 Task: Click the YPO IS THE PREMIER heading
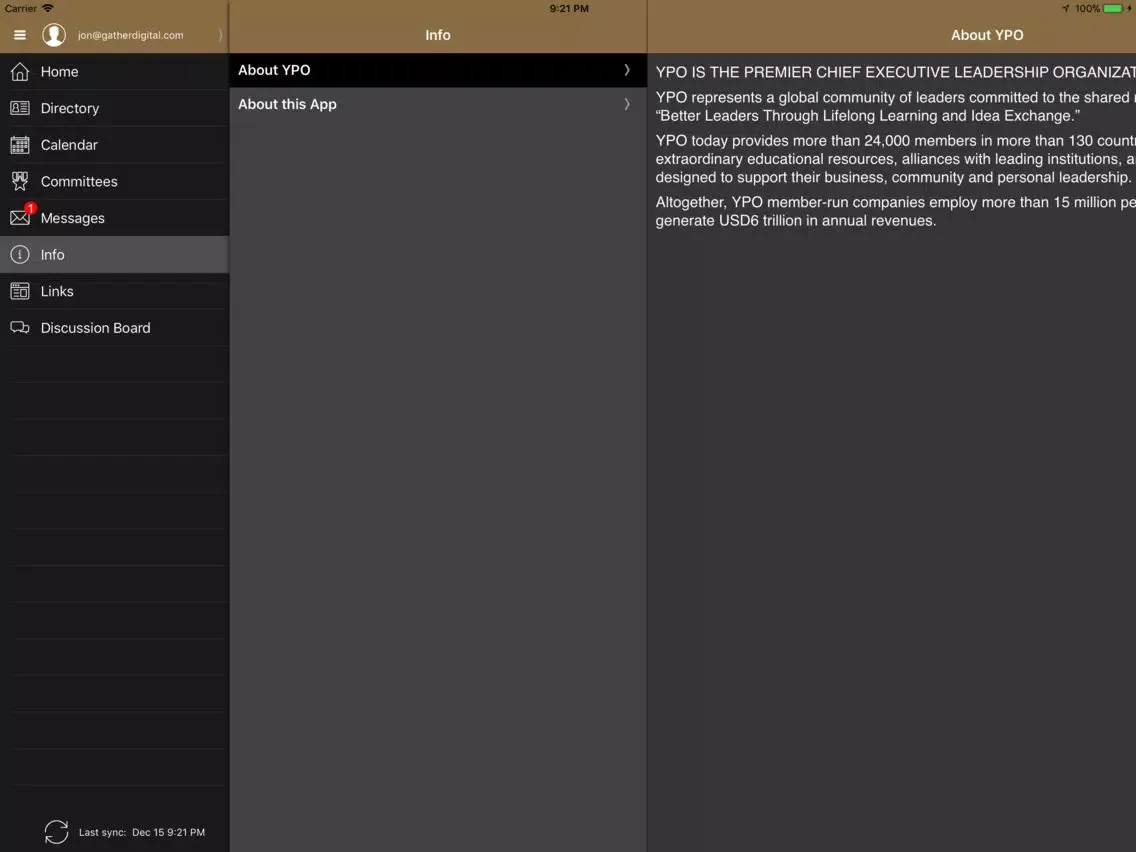tap(895, 72)
